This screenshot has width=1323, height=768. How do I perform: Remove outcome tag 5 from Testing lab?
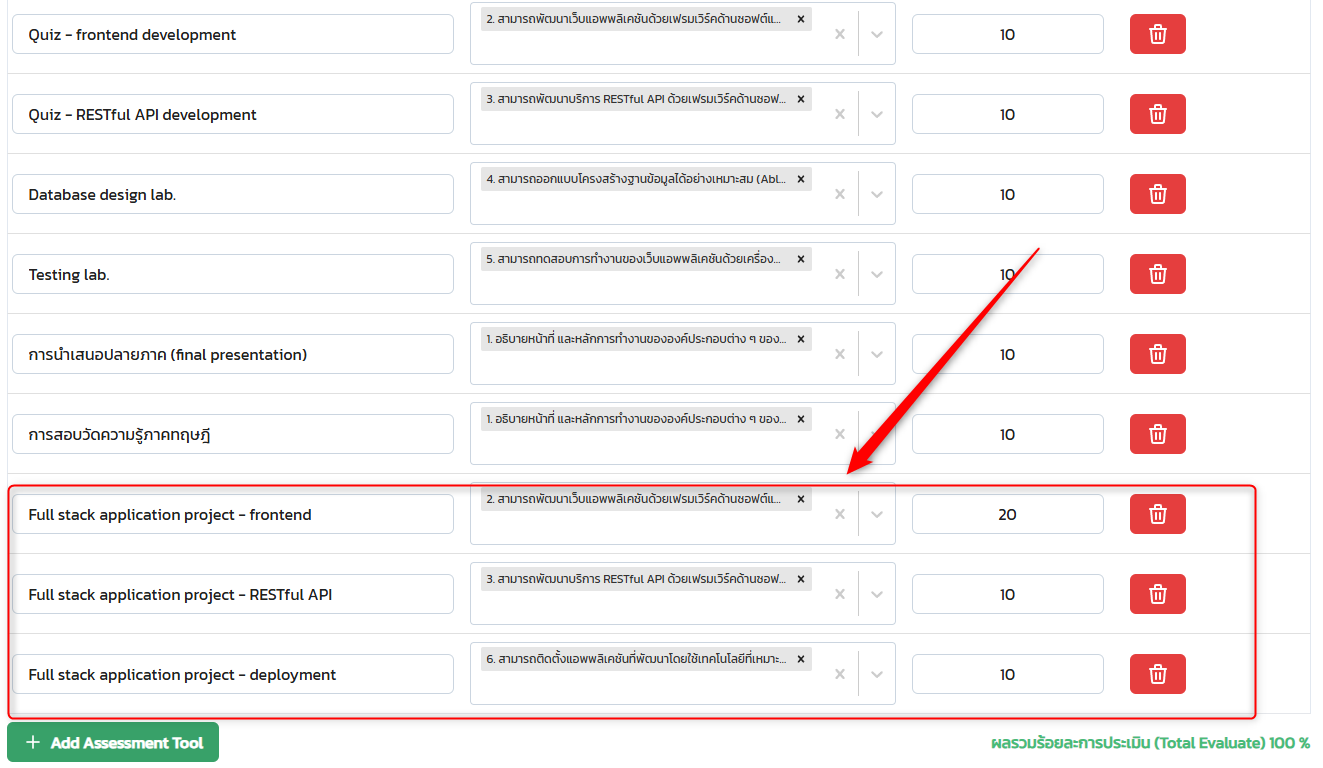(x=800, y=259)
